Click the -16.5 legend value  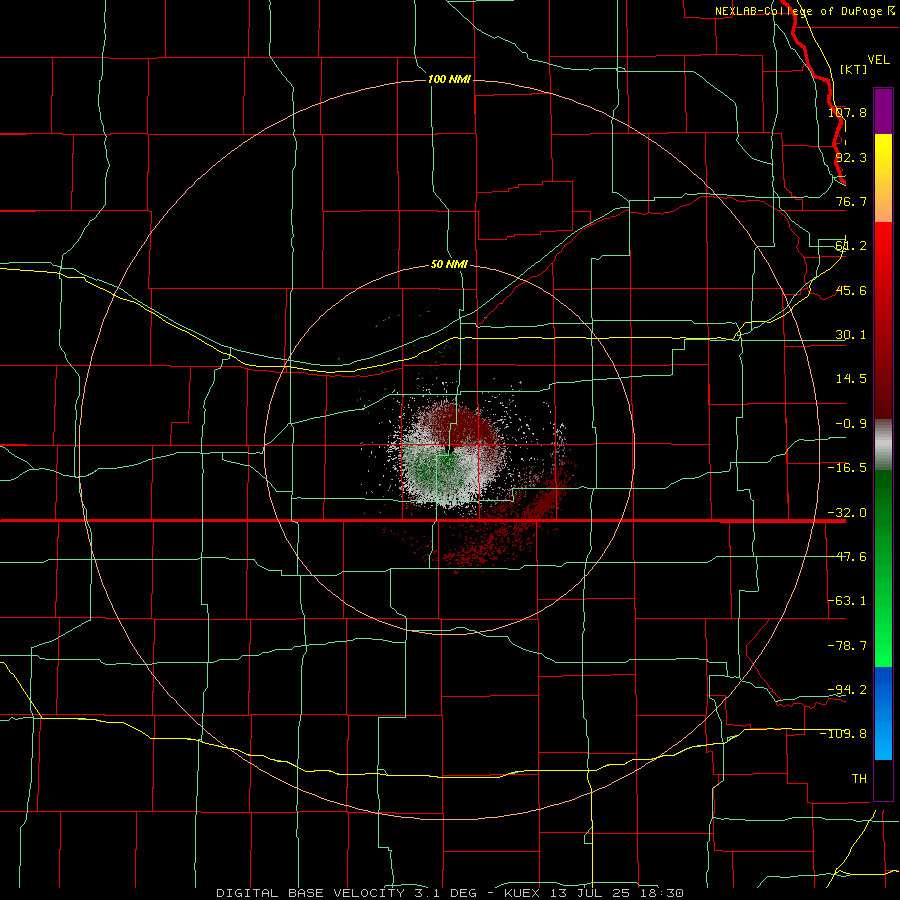click(x=847, y=468)
